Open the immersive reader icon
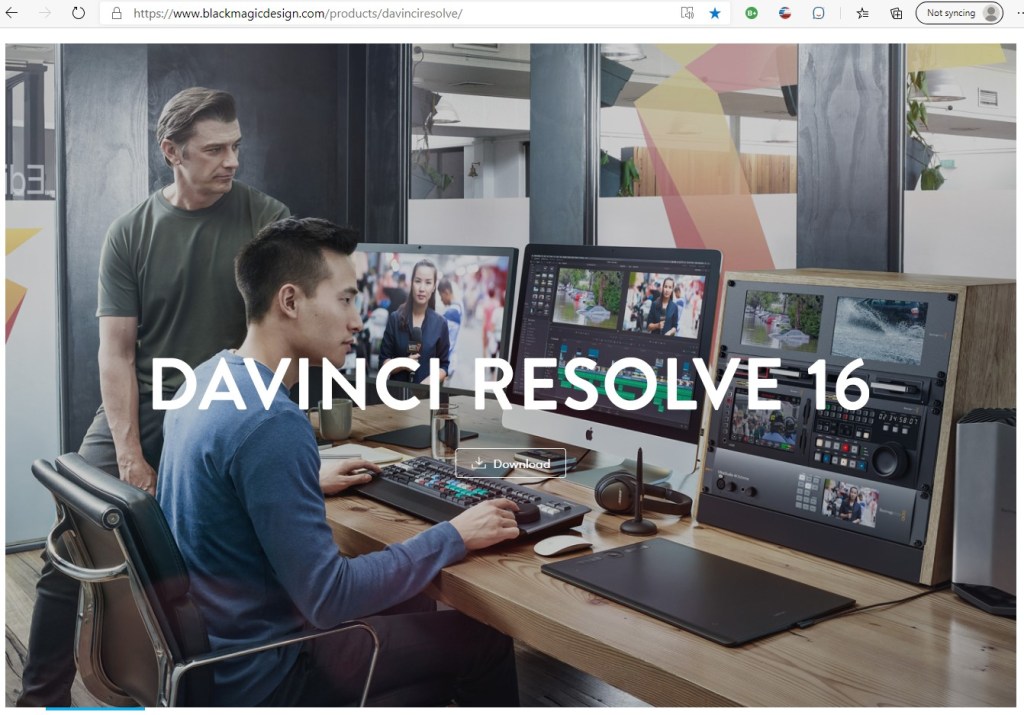Viewport: 1024px width, 715px height. tap(687, 13)
